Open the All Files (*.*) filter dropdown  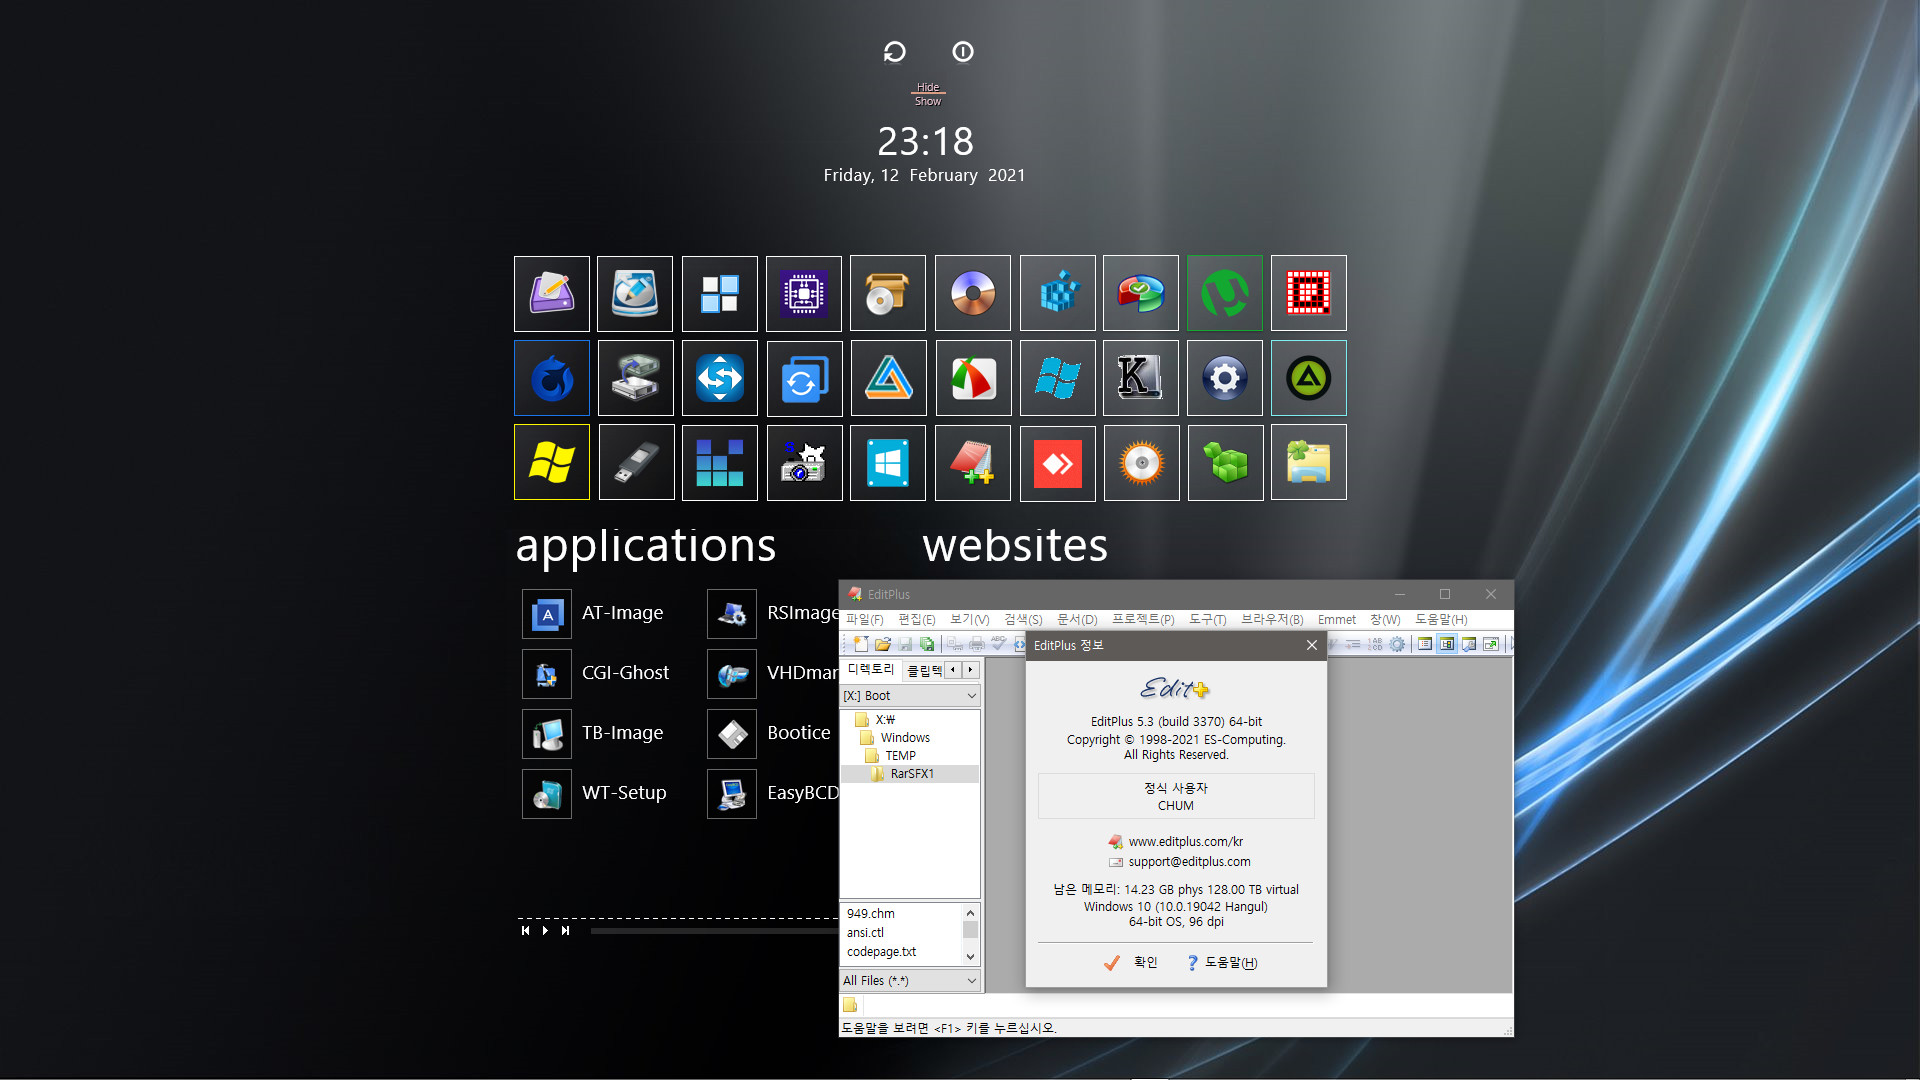tap(909, 980)
